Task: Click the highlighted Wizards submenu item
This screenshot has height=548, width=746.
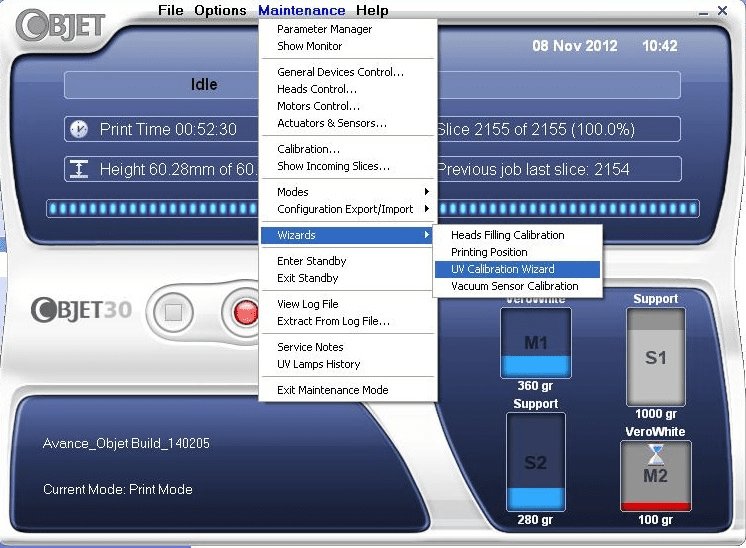Action: pos(347,235)
